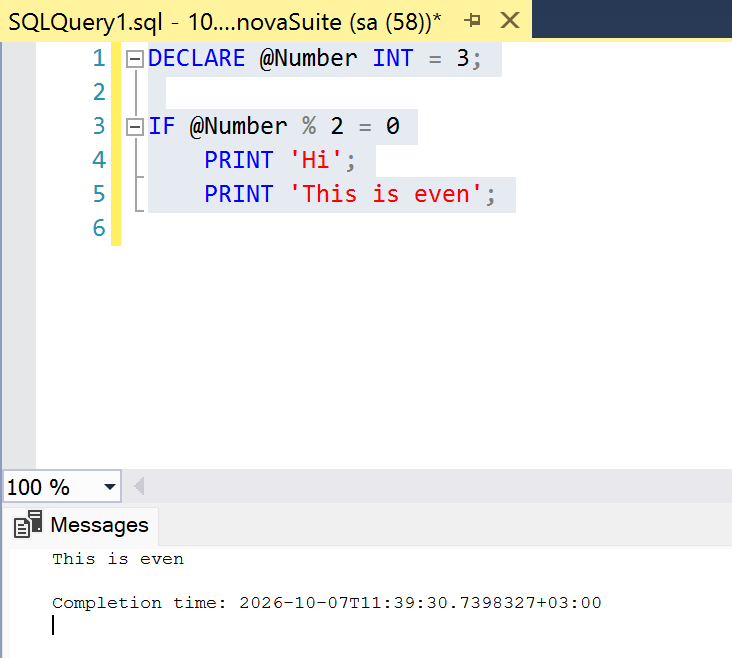Screen dimensions: 732x658
Task: Click line number 1 in the margin
Action: [99, 58]
